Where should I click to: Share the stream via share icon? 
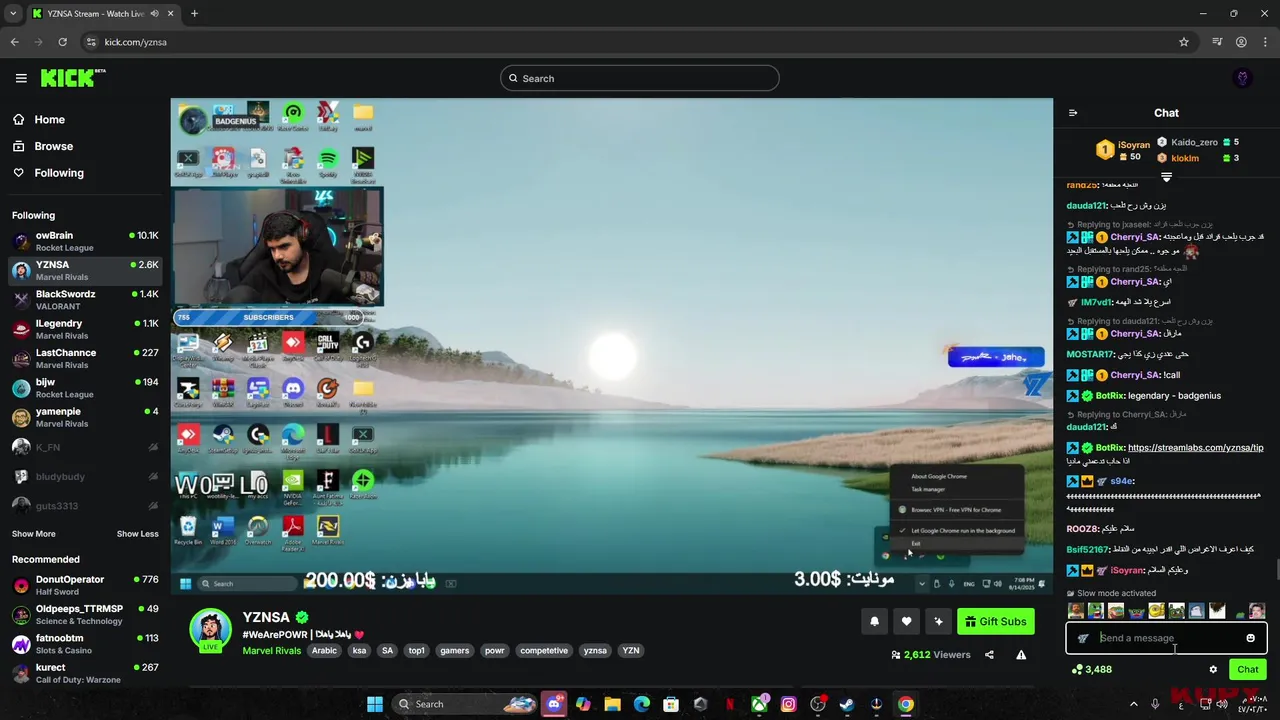tap(989, 655)
